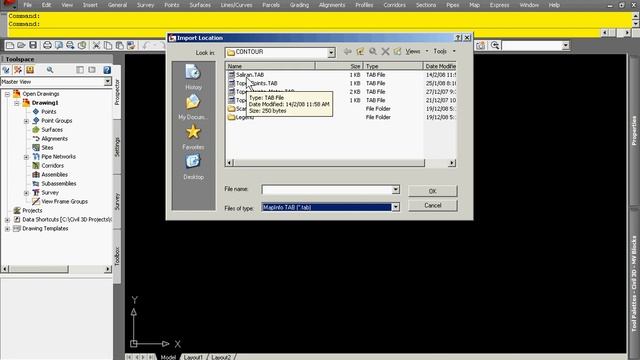Click the Match Properties toolbar icon
The image size is (640, 360).
tap(131, 45)
